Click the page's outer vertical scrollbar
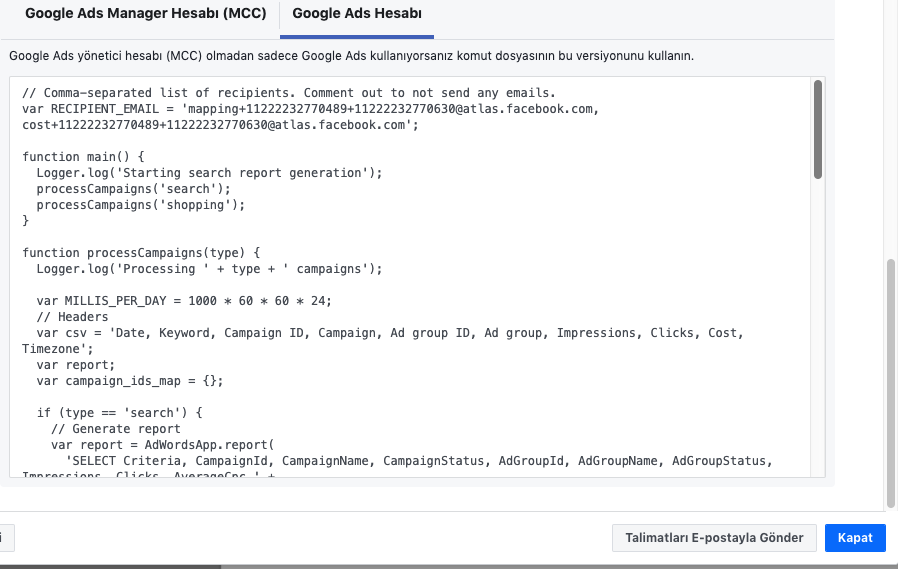898x569 pixels. [x=891, y=384]
